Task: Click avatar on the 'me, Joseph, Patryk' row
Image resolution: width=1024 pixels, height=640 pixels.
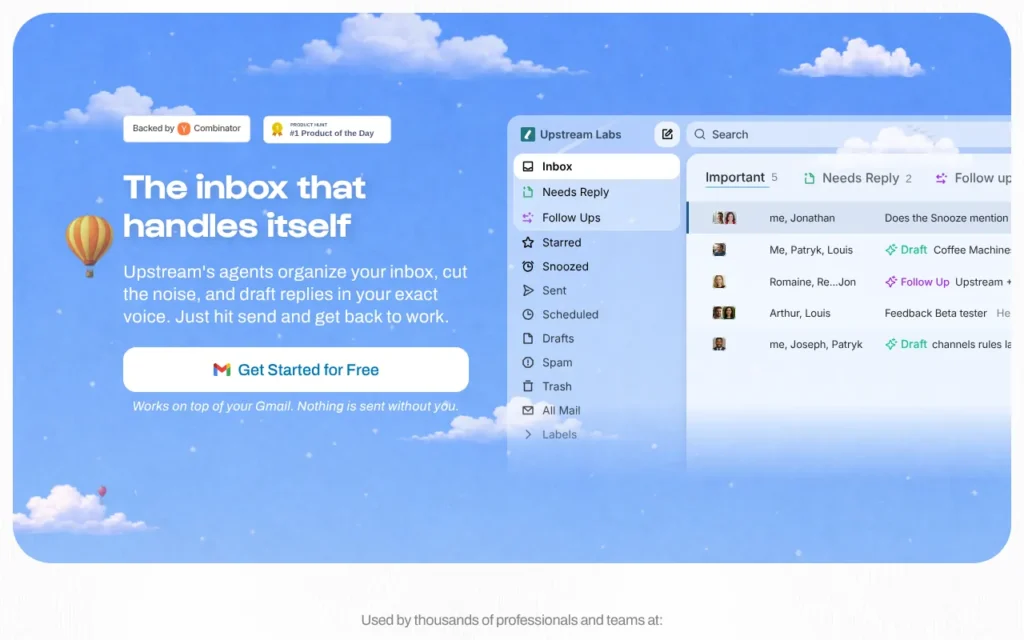Action: [x=719, y=344]
